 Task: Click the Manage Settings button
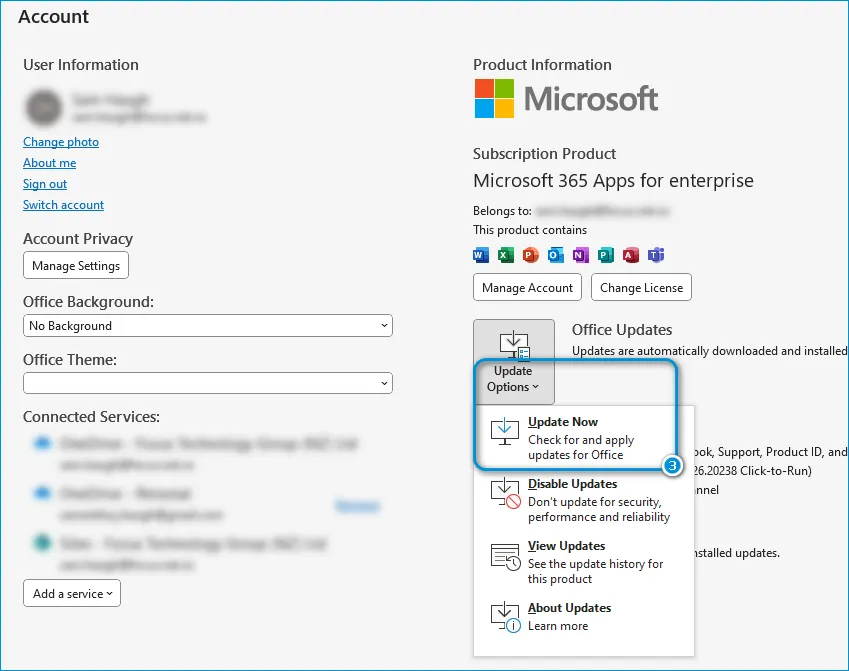[76, 266]
